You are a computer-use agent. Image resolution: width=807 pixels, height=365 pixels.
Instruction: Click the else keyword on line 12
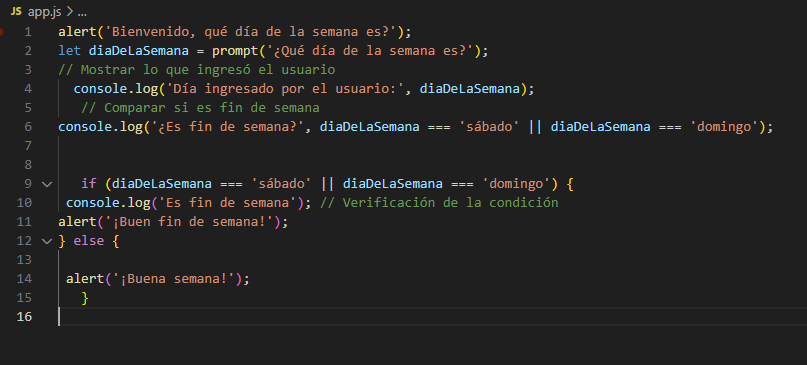pos(89,241)
